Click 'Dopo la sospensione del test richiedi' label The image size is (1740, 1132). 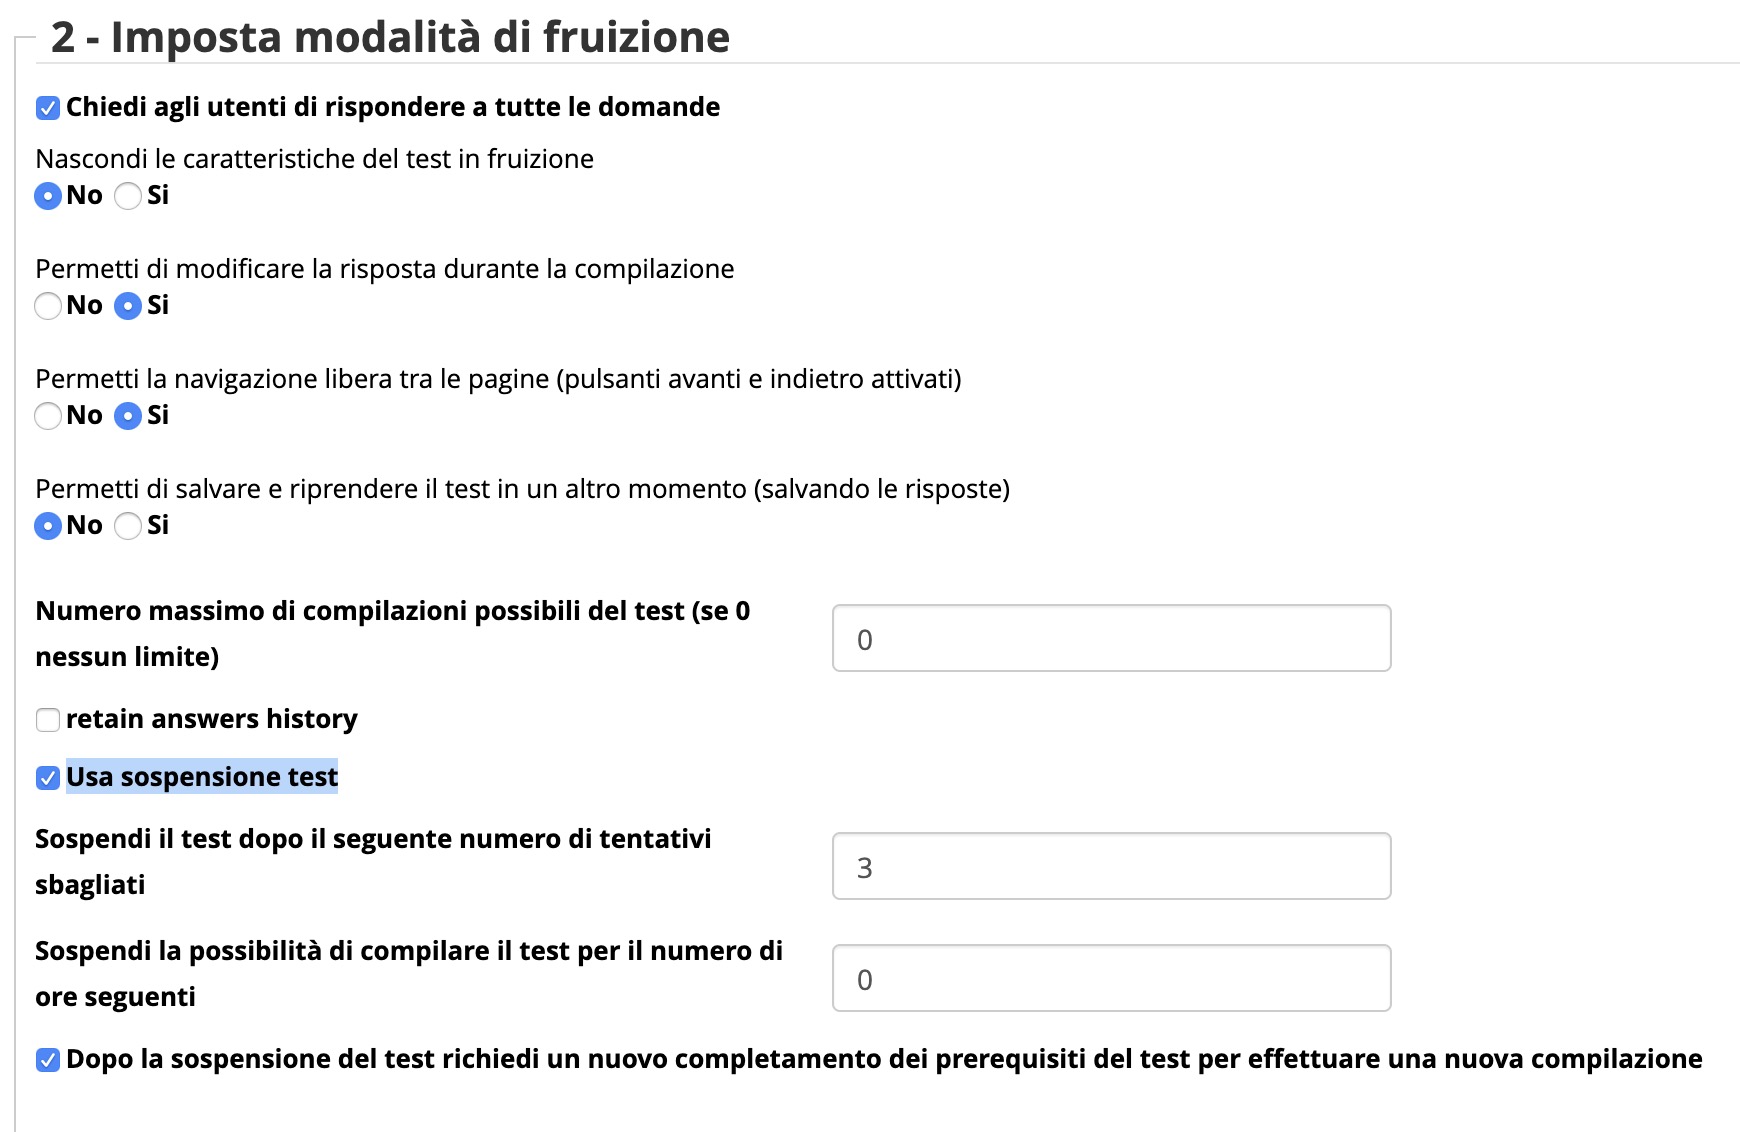click(883, 1059)
